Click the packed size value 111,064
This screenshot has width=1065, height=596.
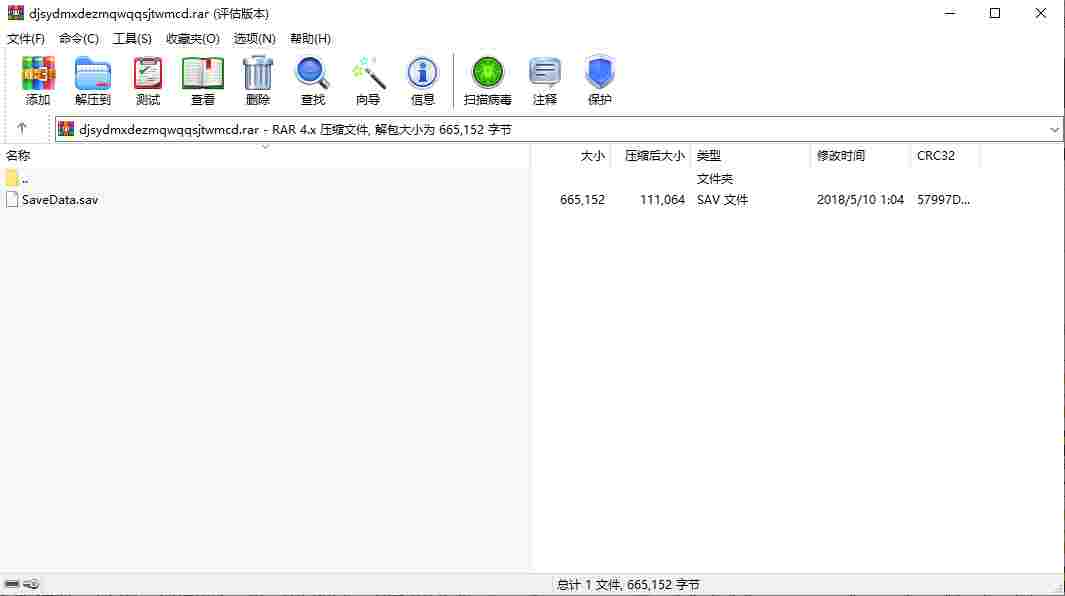[x=662, y=200]
